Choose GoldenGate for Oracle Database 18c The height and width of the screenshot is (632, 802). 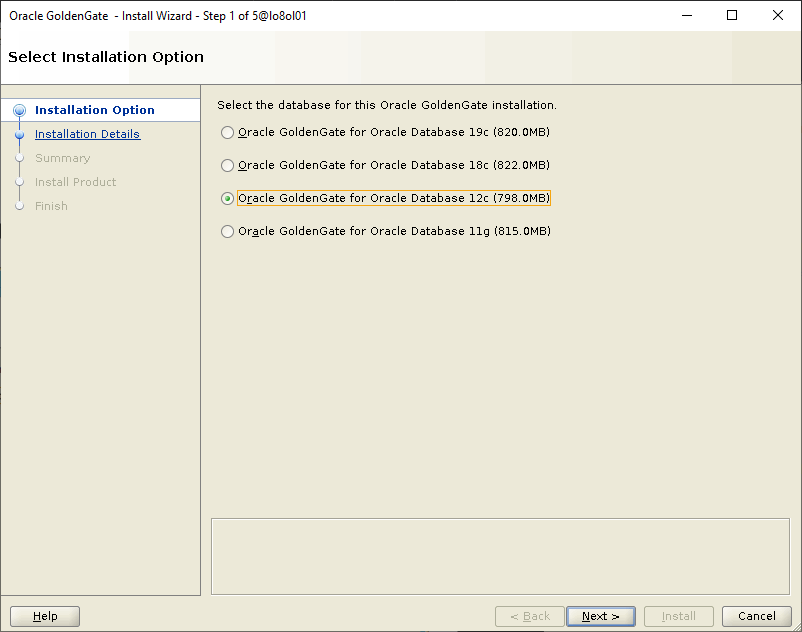click(228, 165)
